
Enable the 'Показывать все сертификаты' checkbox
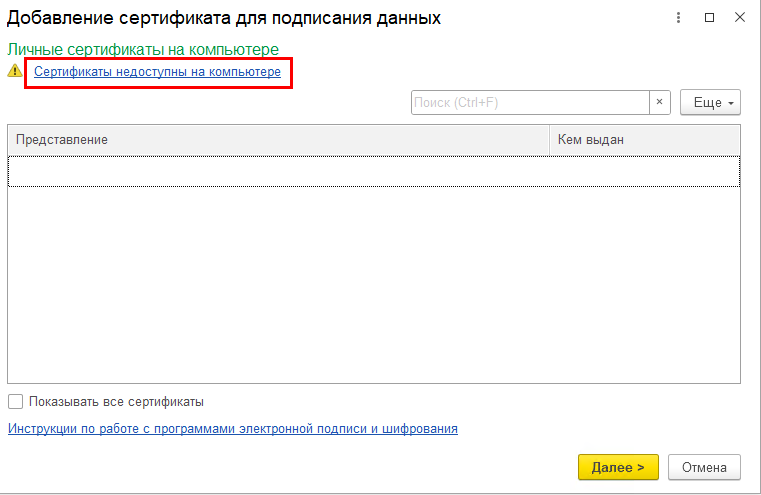pos(15,402)
